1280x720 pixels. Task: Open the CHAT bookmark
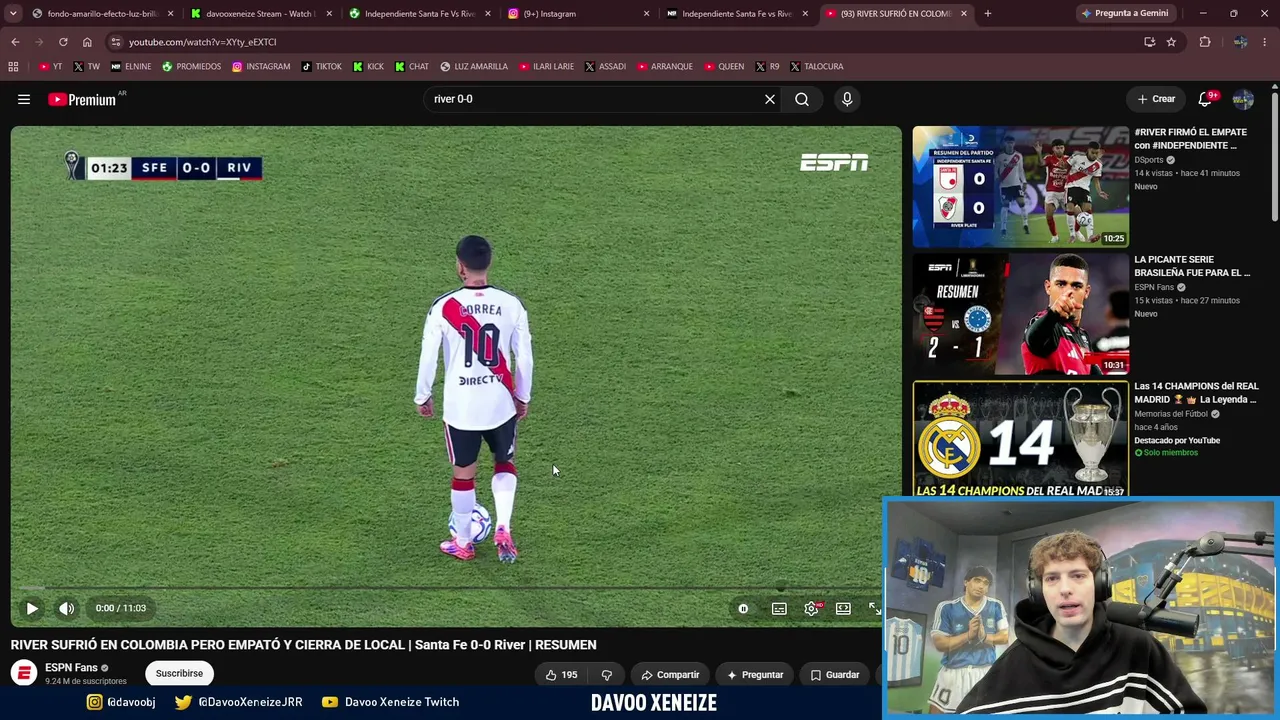tap(412, 67)
